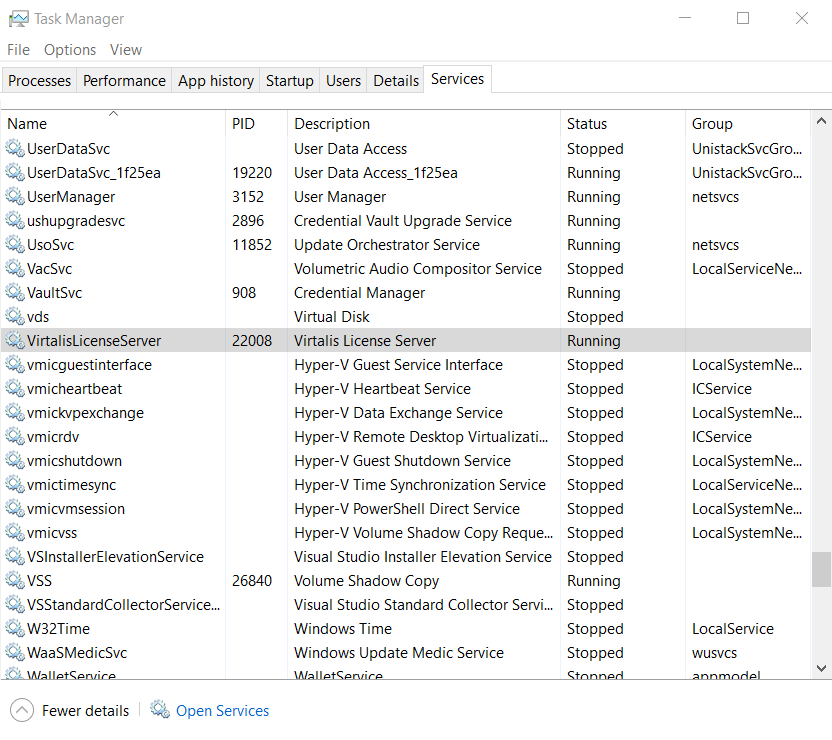Click the gear icon next to UserManager
The height and width of the screenshot is (740, 832).
[x=15, y=197]
